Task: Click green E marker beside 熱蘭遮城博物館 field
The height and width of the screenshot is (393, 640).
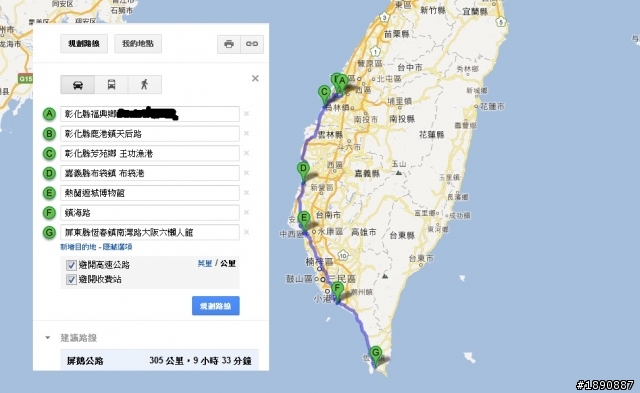Action: (49, 193)
